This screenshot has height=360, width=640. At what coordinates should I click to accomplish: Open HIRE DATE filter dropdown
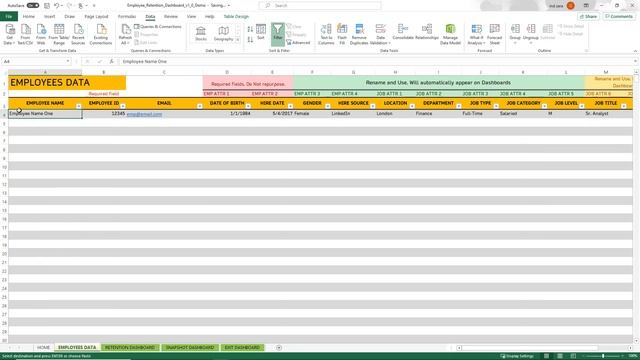pos(290,106)
